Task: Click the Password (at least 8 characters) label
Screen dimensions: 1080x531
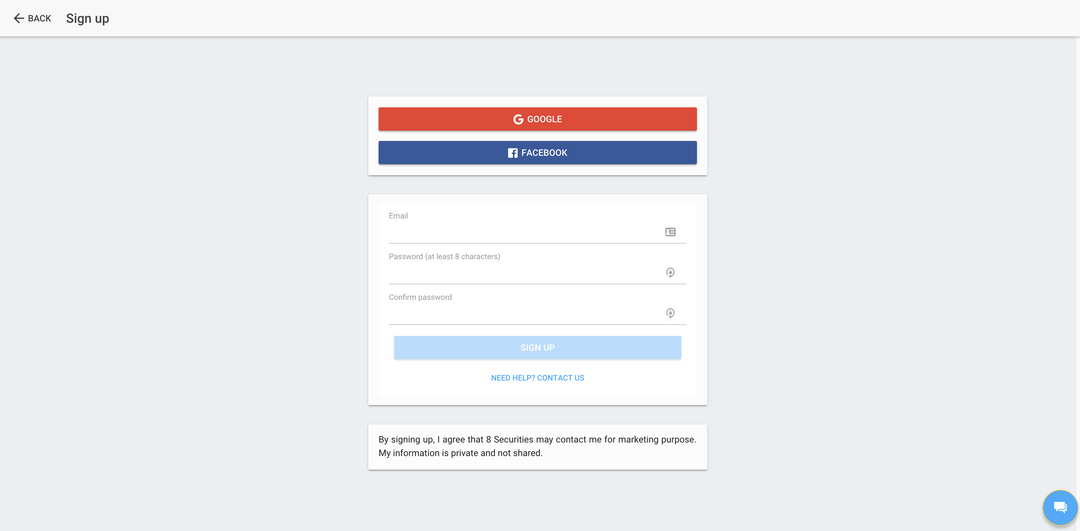Action: click(x=444, y=257)
